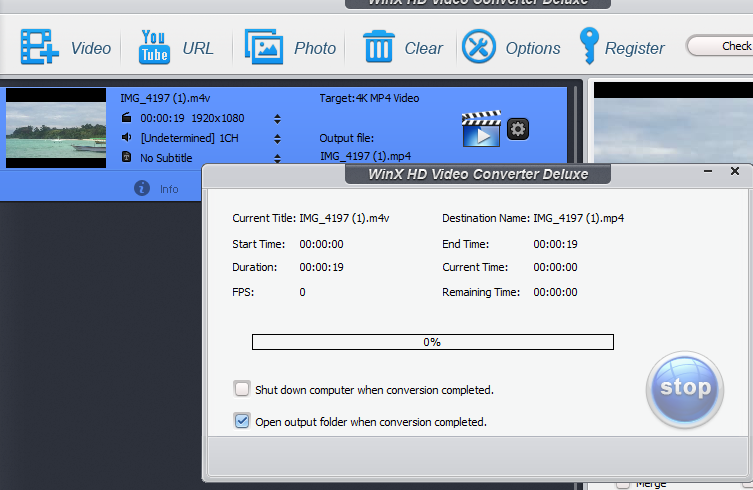Click the Check button in toolbar
Screen dimensions: 753x490
[x=720, y=46]
